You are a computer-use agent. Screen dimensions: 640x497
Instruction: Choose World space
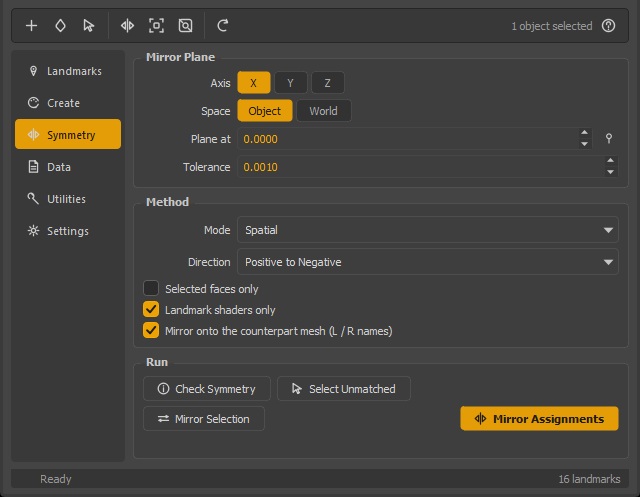tap(323, 111)
